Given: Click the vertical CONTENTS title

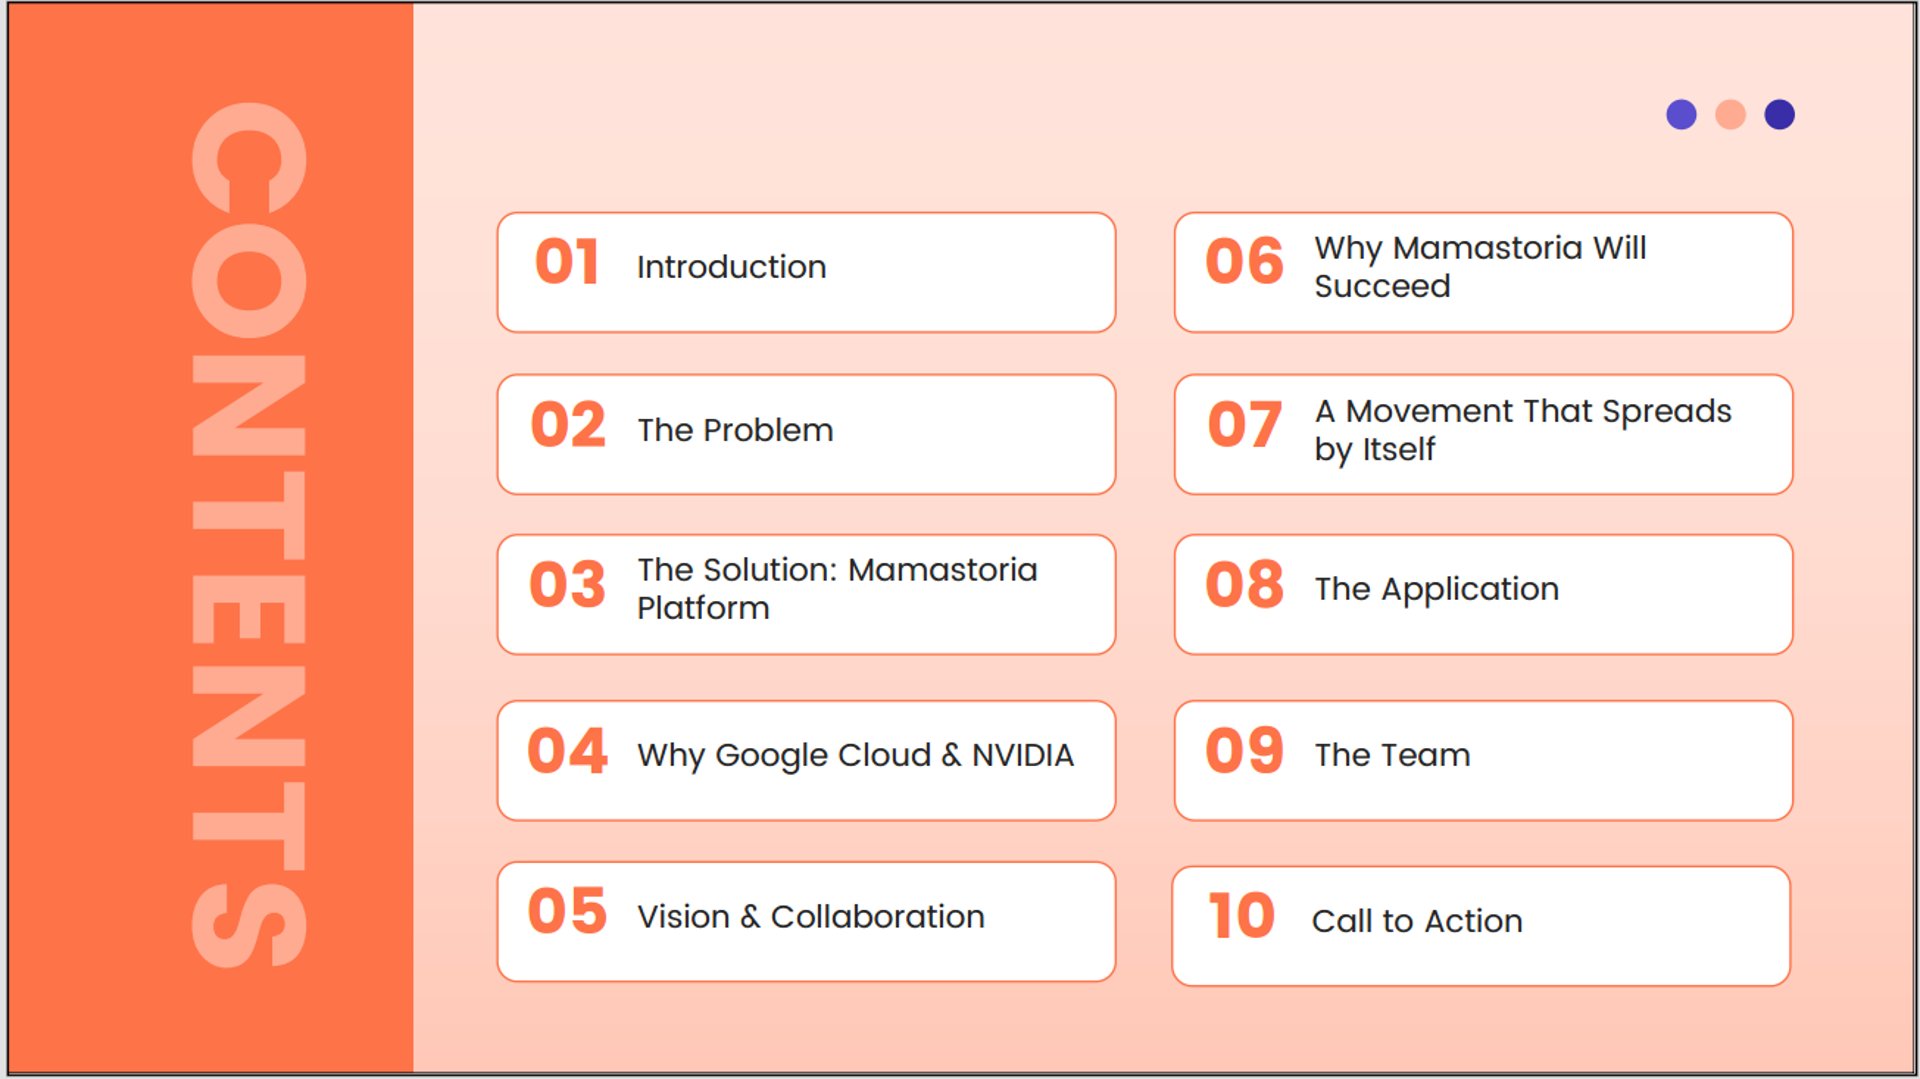Looking at the screenshot, I should (248, 535).
